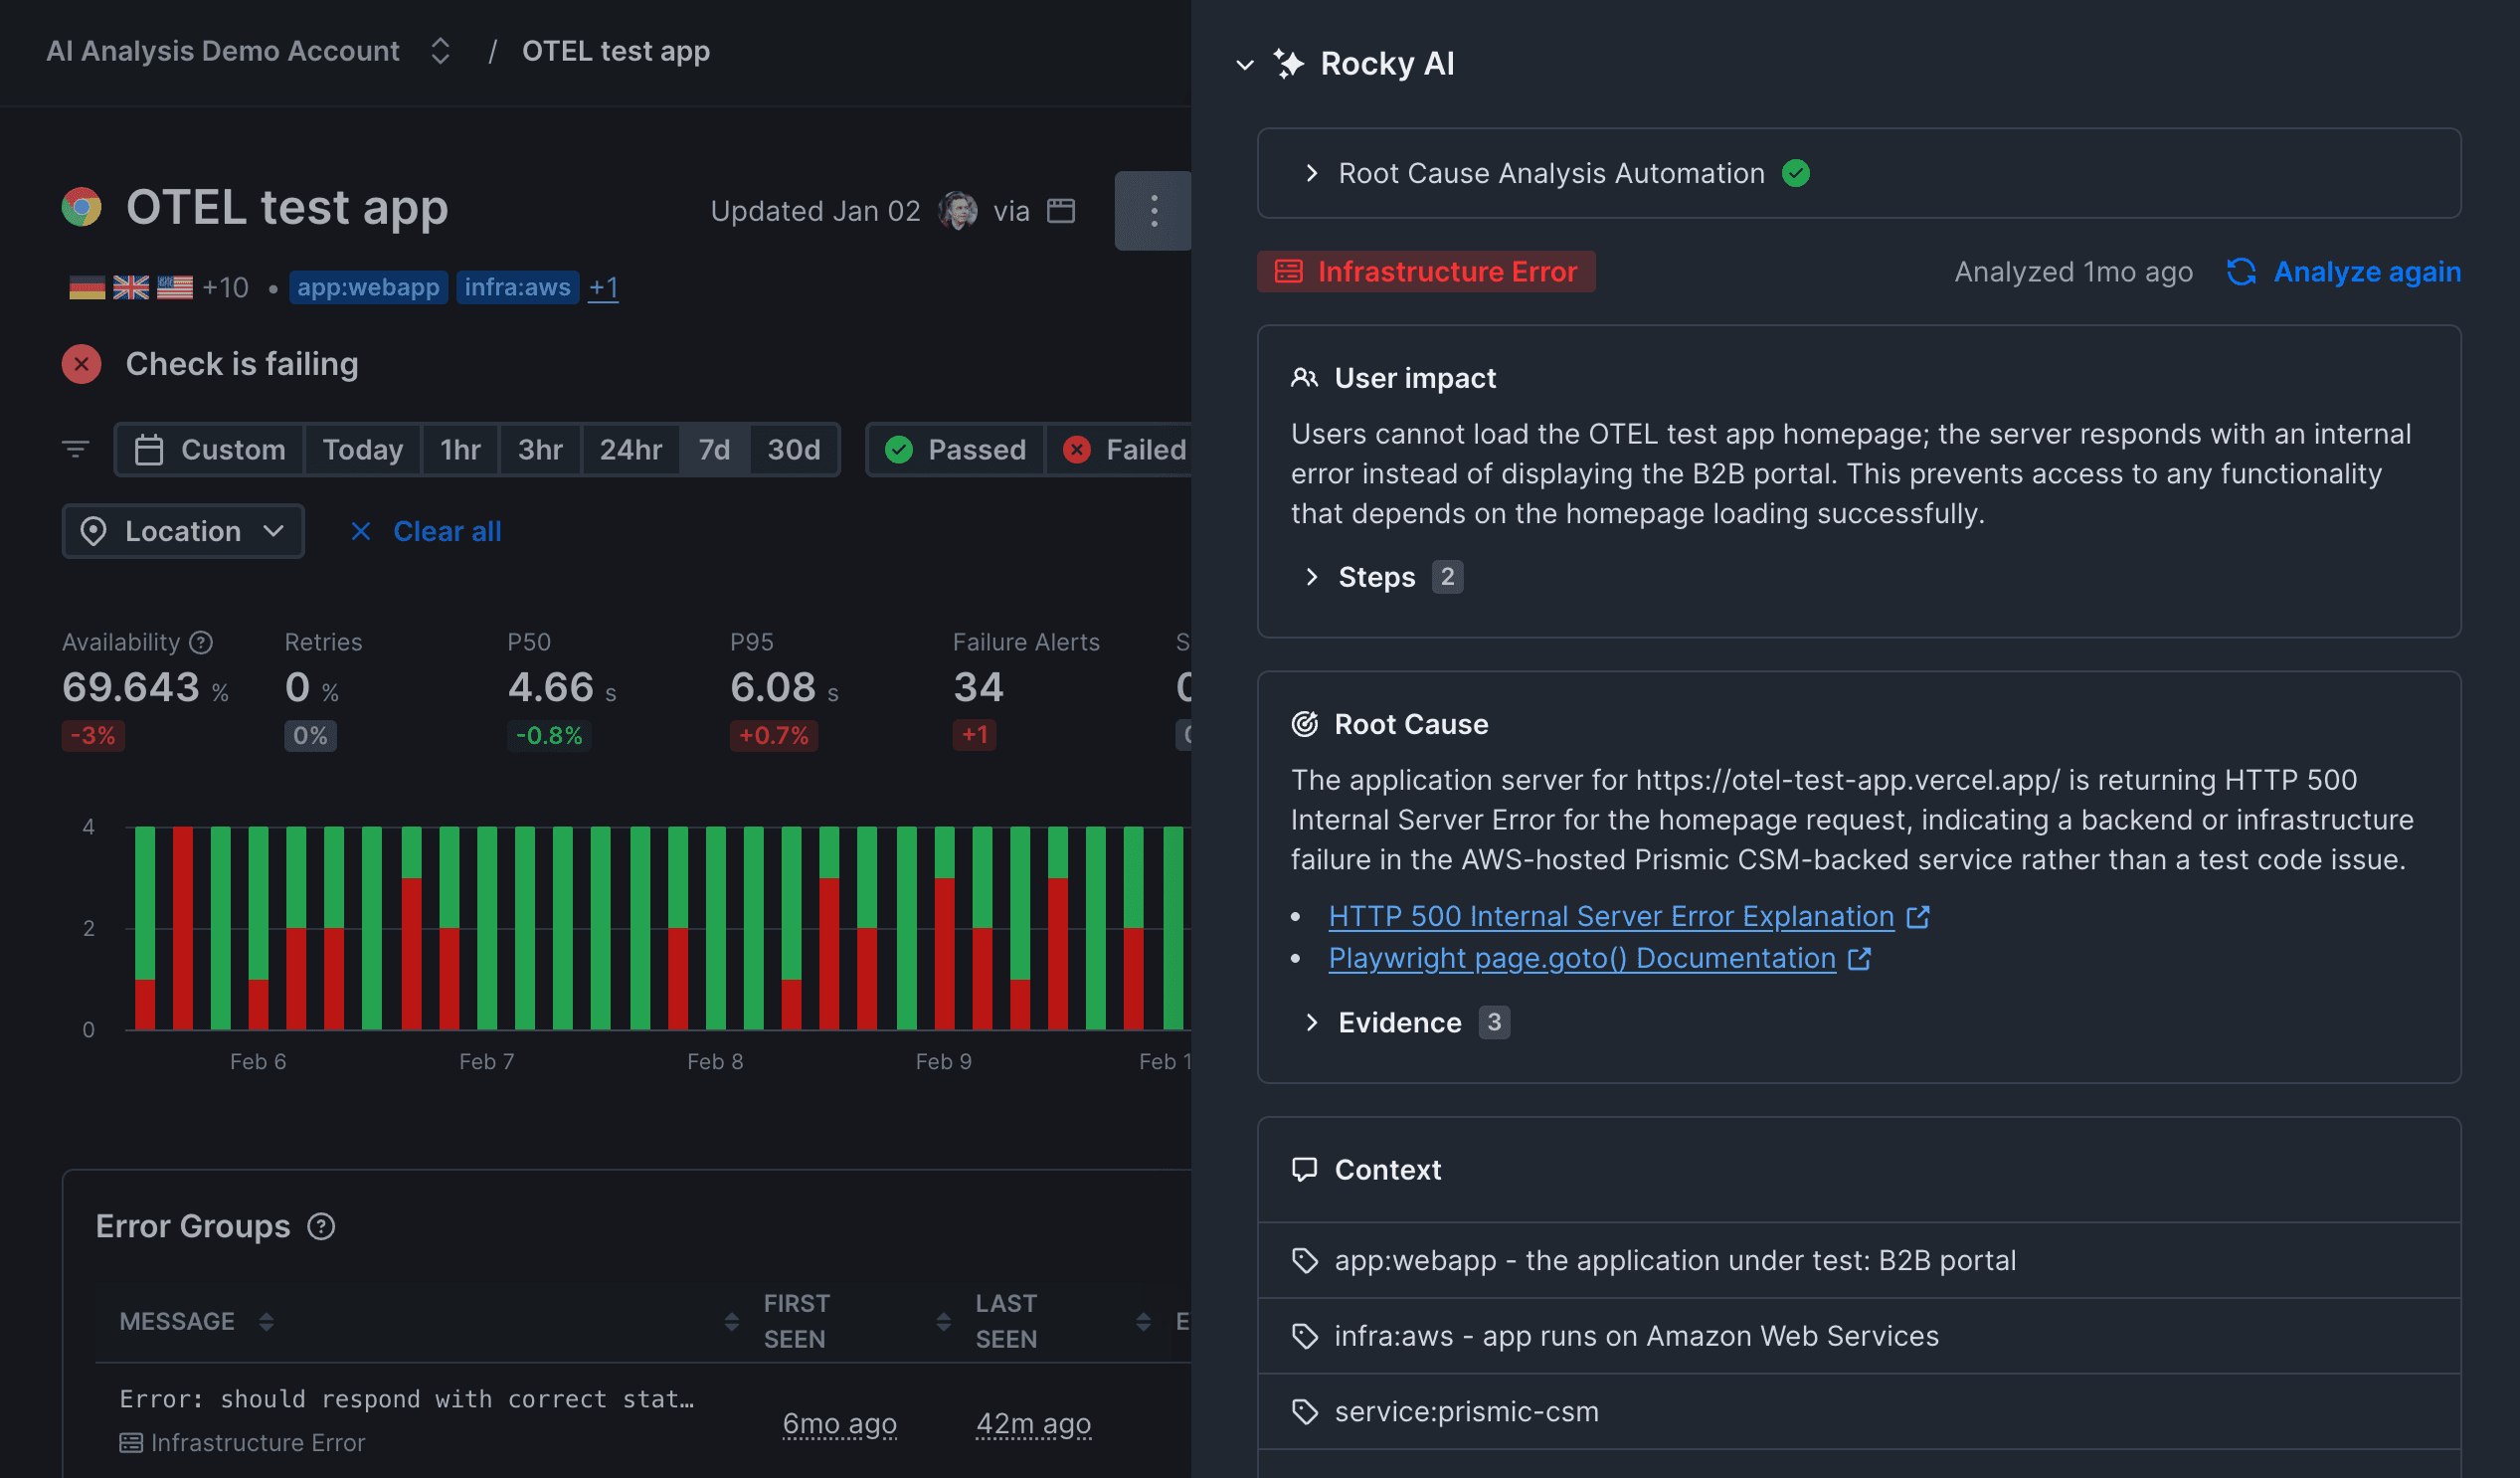
Task: Click the Availability help icon
Action: (199, 641)
